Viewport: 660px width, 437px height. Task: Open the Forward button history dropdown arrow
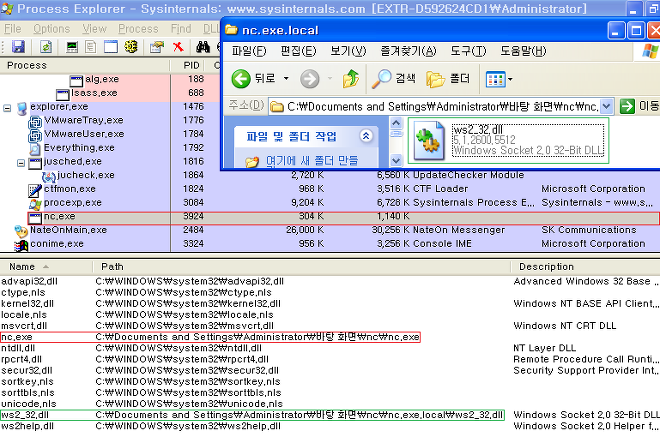pyautogui.click(x=330, y=78)
